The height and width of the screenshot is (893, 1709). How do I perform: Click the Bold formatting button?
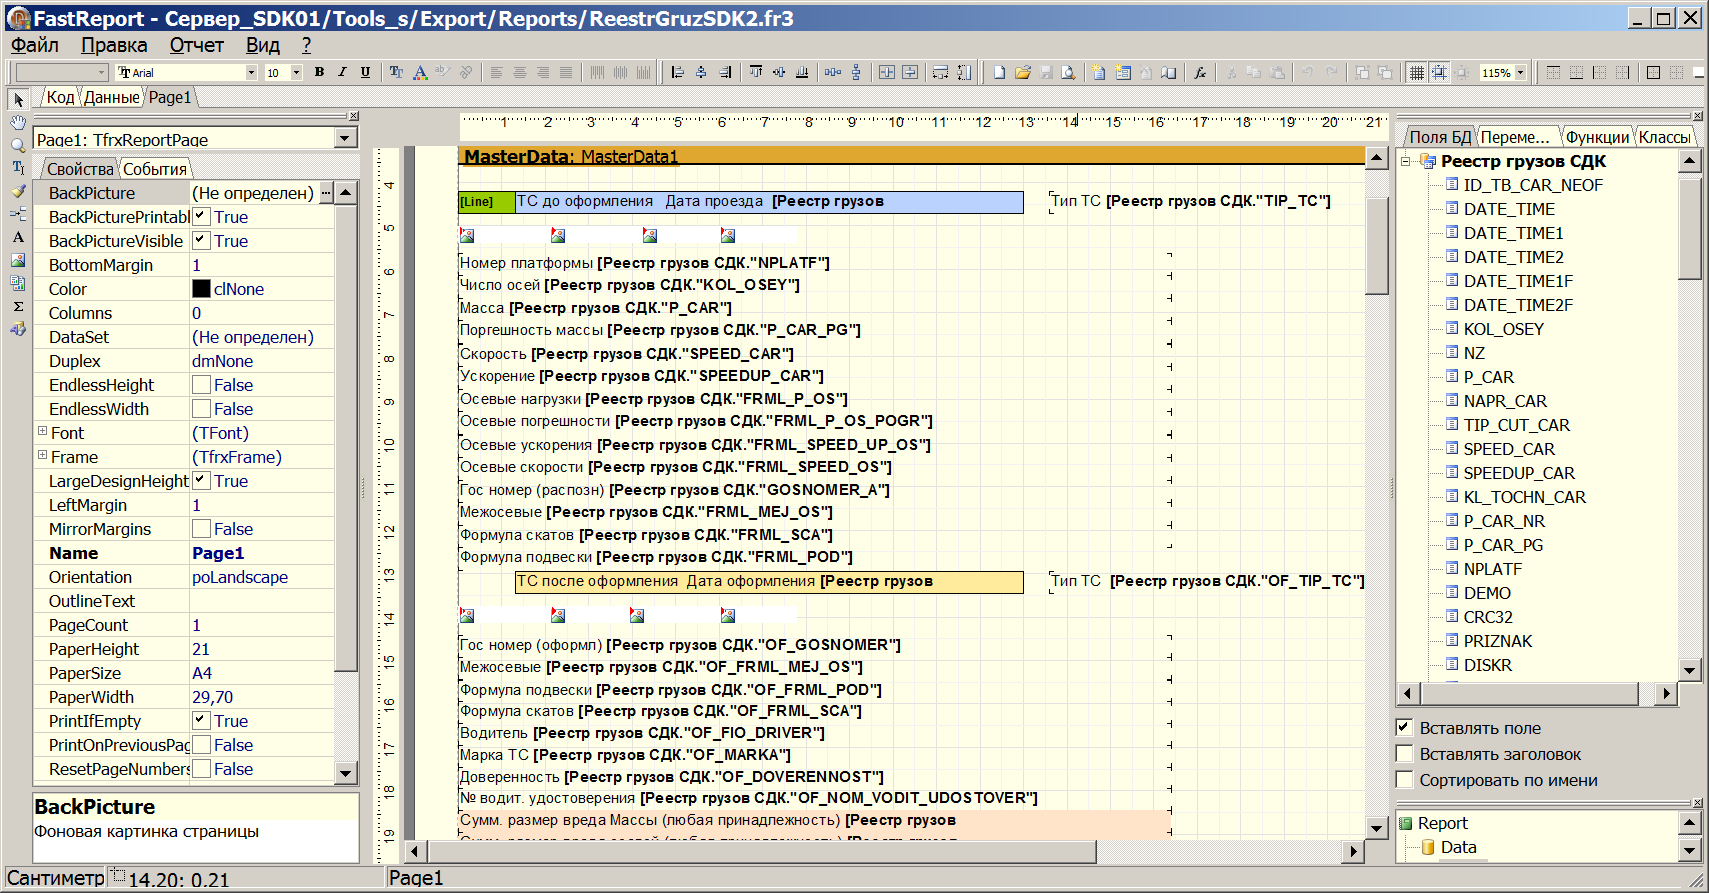tap(319, 72)
